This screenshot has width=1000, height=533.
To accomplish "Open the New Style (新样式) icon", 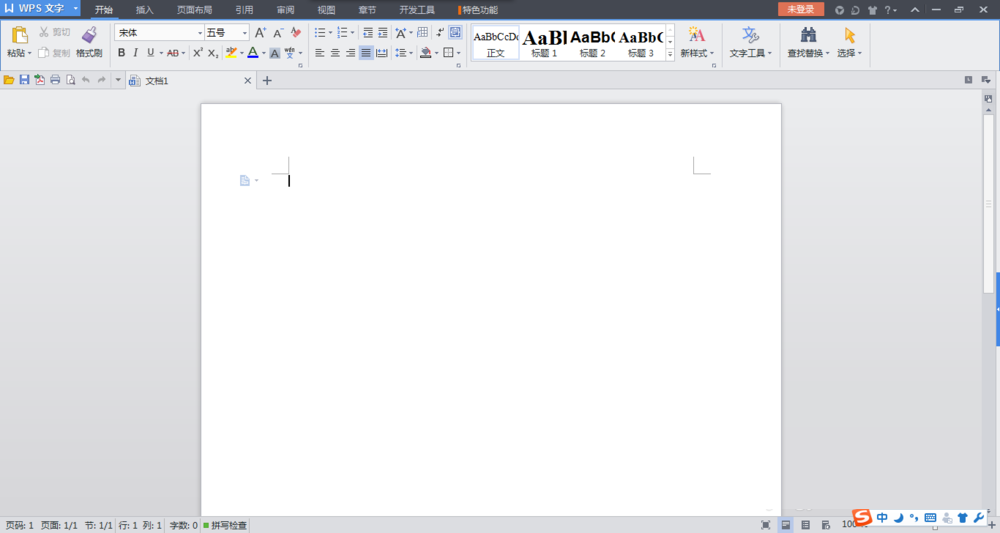I will point(696,35).
